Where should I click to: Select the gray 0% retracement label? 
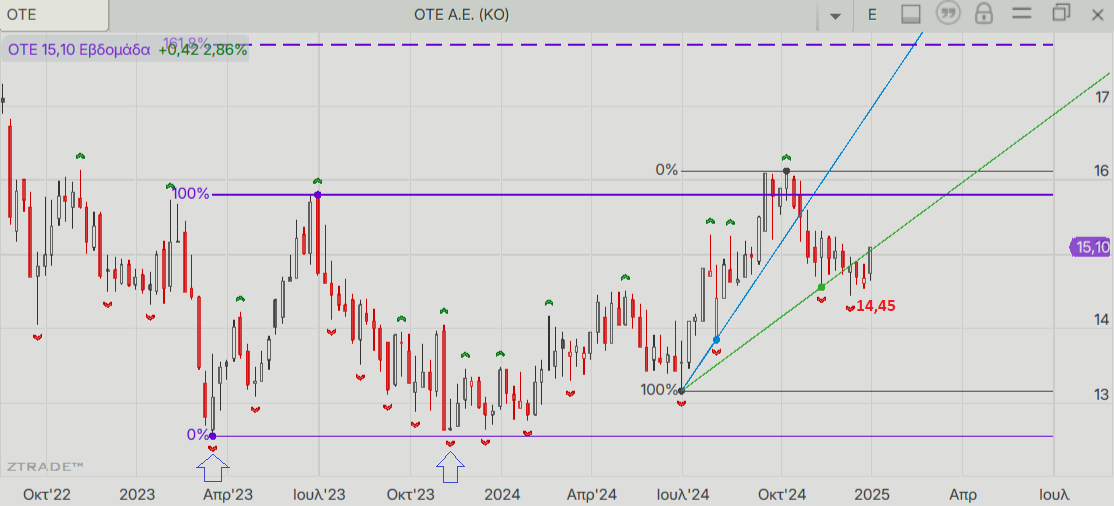click(x=667, y=170)
